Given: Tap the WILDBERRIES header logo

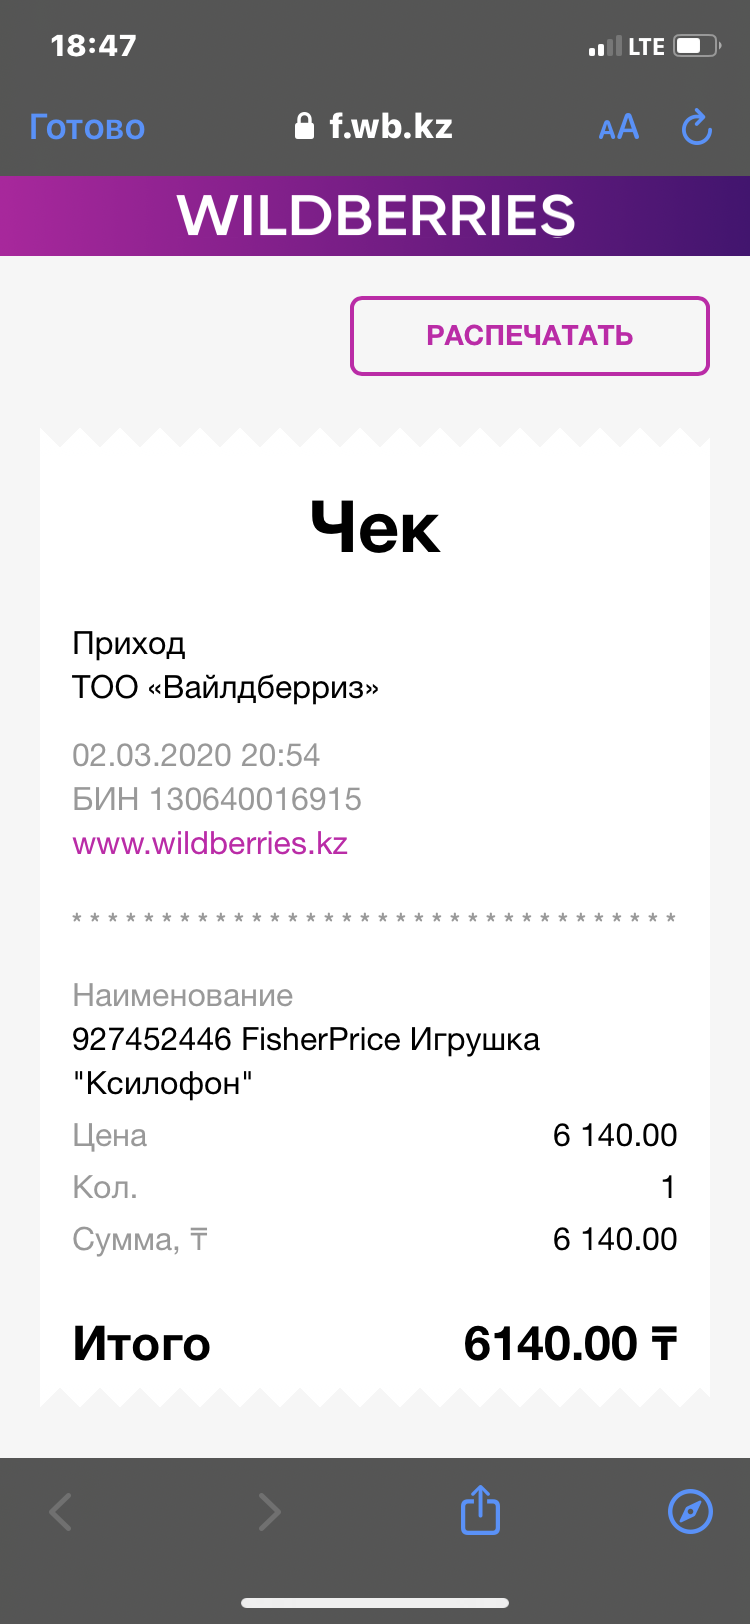Looking at the screenshot, I should (376, 216).
